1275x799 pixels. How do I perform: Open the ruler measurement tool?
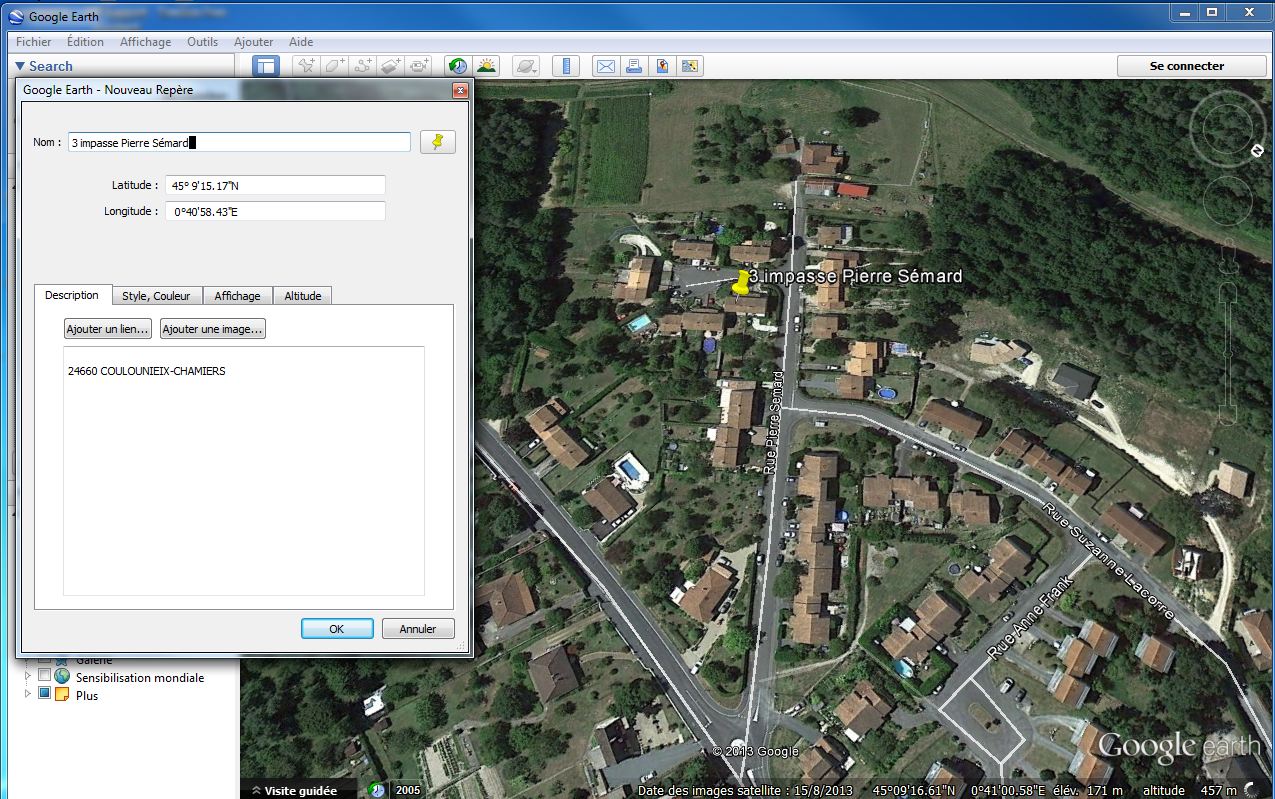point(566,66)
